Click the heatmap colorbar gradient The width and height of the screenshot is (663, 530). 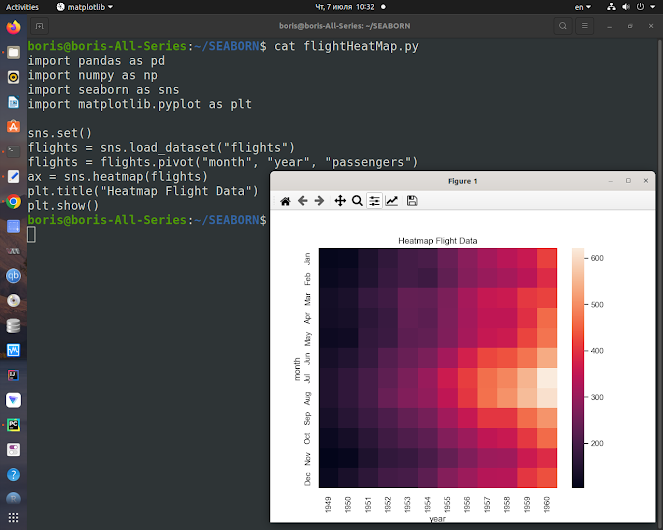578,368
